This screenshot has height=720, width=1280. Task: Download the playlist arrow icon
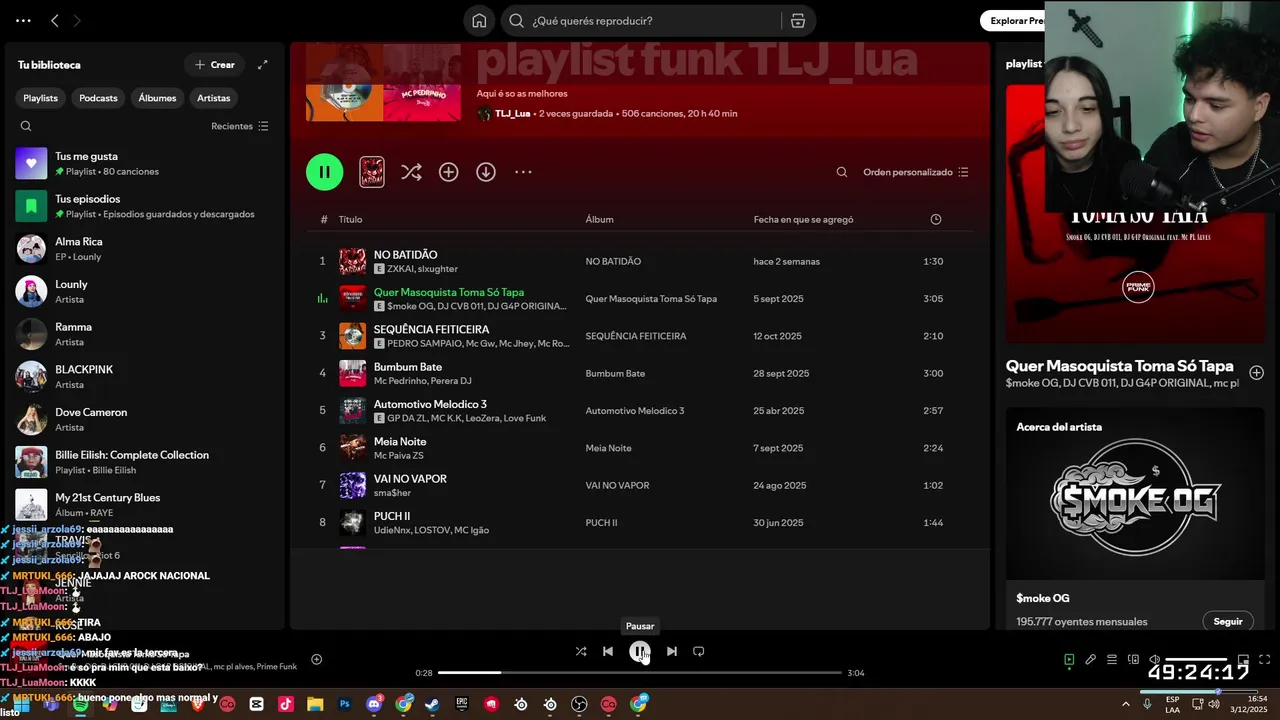click(486, 172)
